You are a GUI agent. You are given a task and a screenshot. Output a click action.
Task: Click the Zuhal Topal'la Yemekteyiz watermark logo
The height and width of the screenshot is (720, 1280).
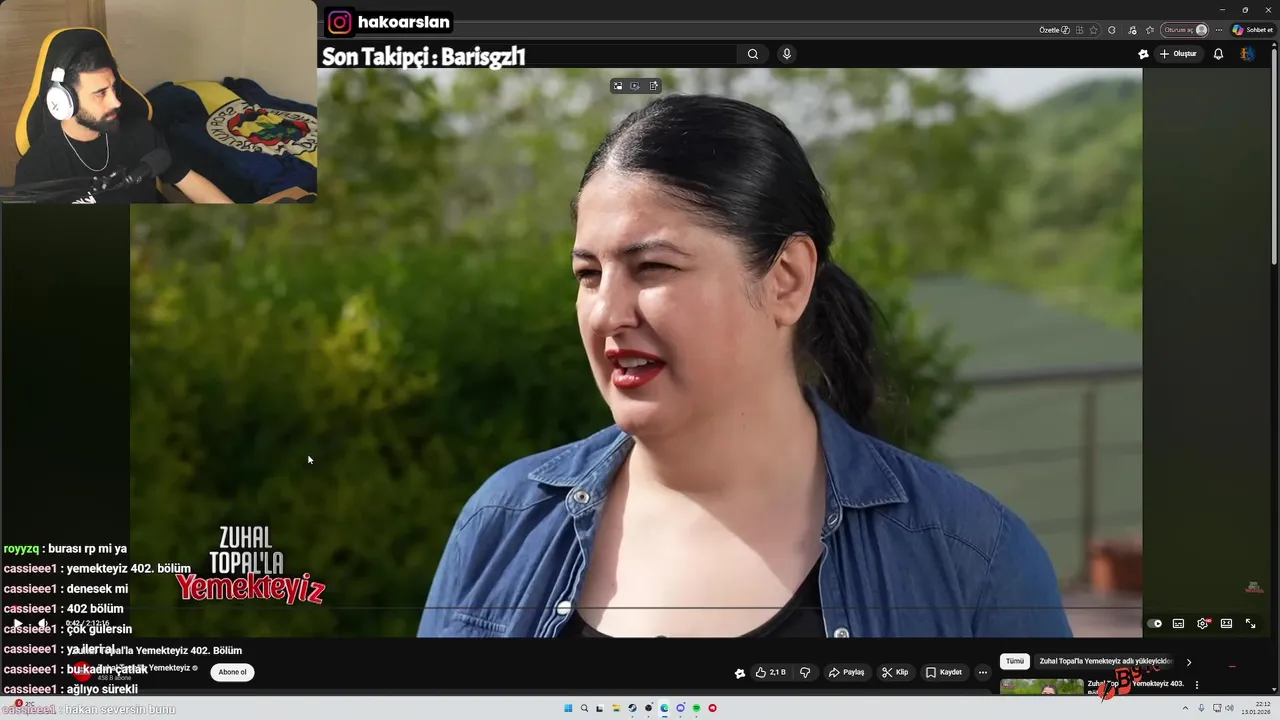[251, 565]
